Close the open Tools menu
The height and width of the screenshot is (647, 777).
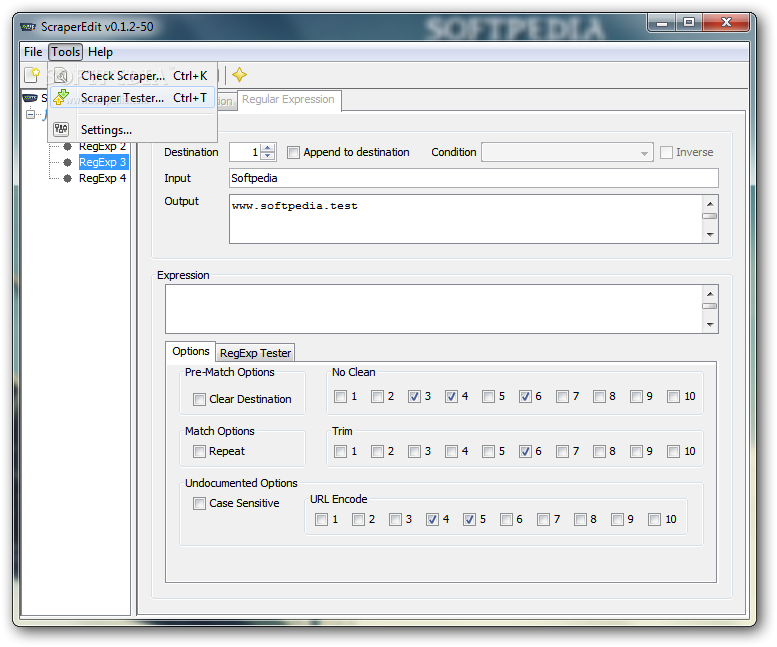pos(65,52)
